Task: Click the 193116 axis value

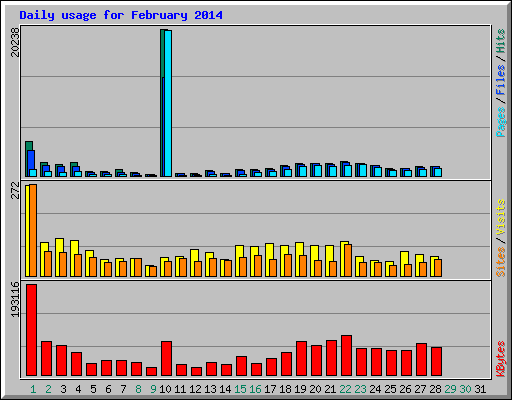Action: (x=15, y=300)
